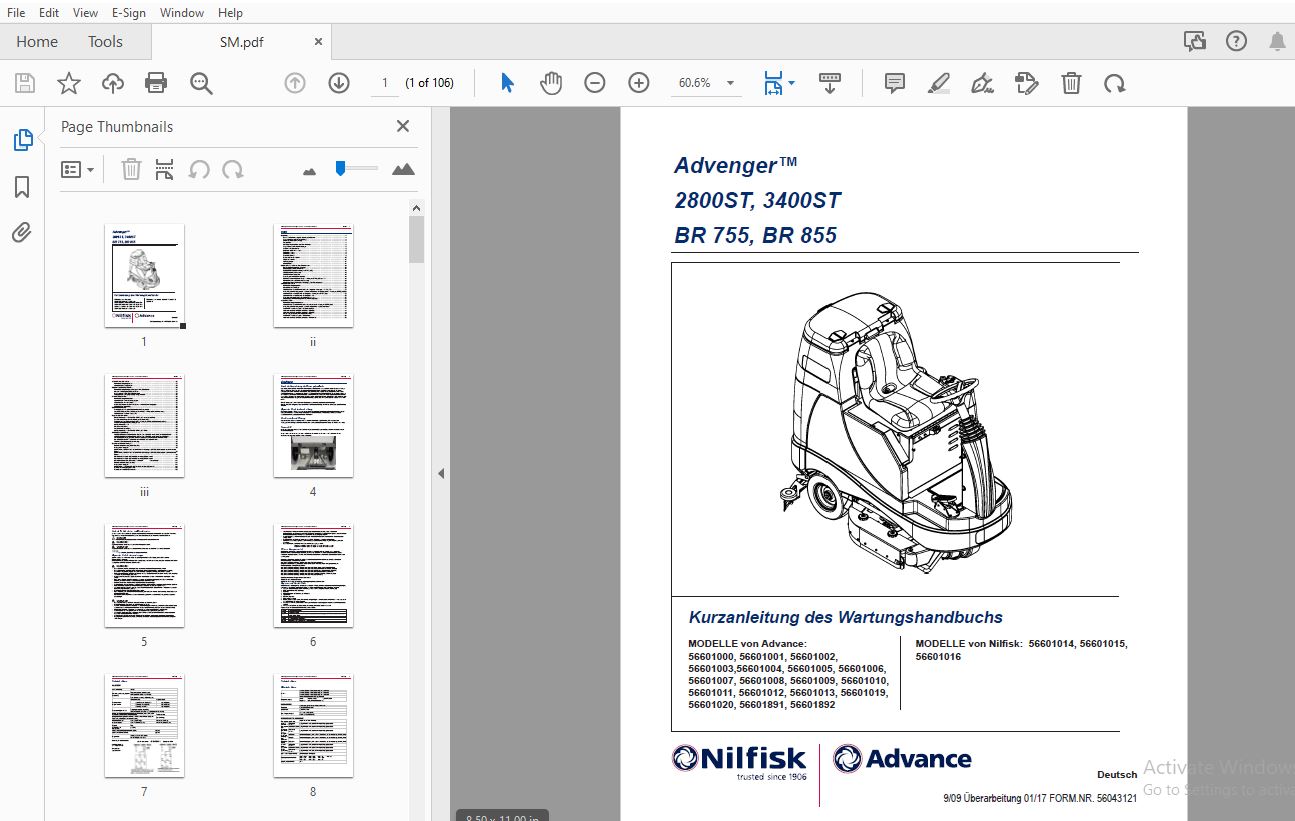Activate the hand pan tool
Screen dimensions: 1295x821
click(551, 83)
